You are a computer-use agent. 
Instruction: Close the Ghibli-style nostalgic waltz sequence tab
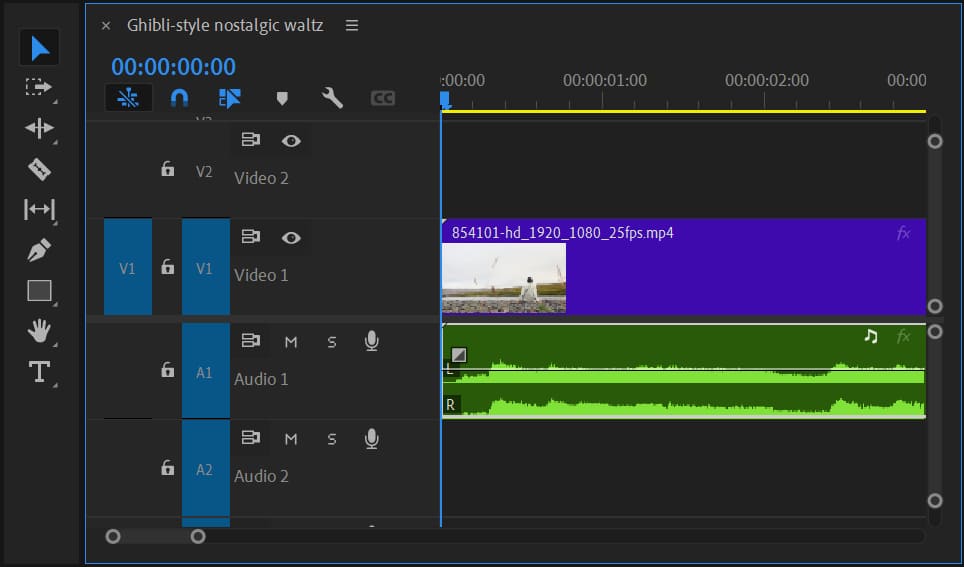coord(106,26)
